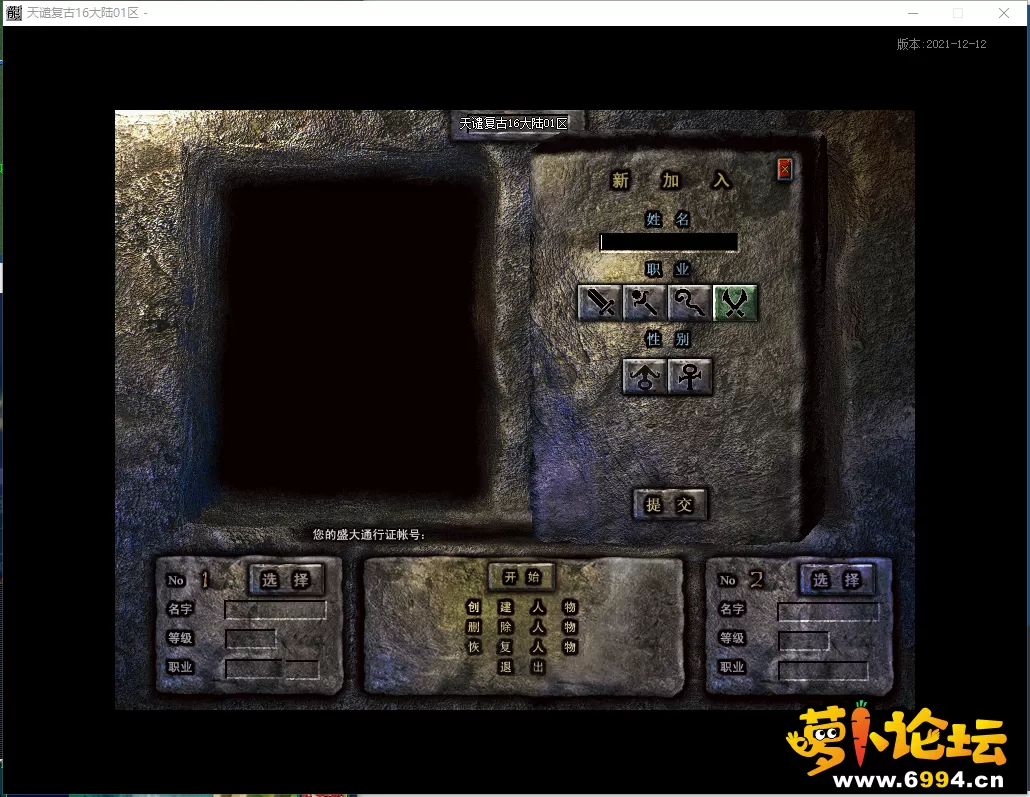Choose the female gender symbol
1030x797 pixels.
[690, 376]
